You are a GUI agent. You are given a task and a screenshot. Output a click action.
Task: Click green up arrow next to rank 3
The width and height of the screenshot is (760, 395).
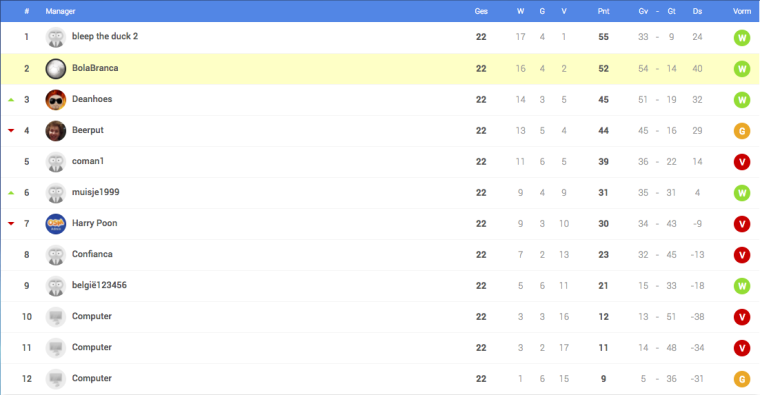[11, 100]
